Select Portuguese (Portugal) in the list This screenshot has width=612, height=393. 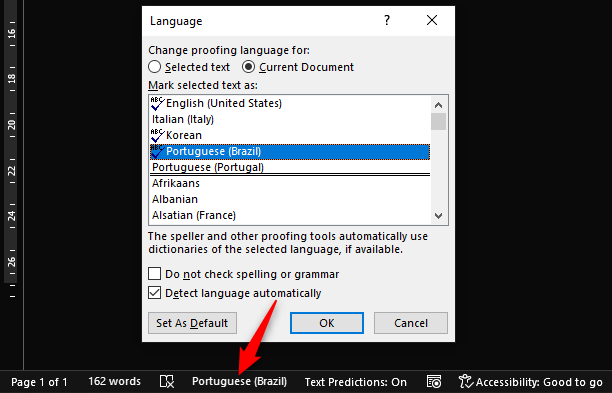click(290, 167)
